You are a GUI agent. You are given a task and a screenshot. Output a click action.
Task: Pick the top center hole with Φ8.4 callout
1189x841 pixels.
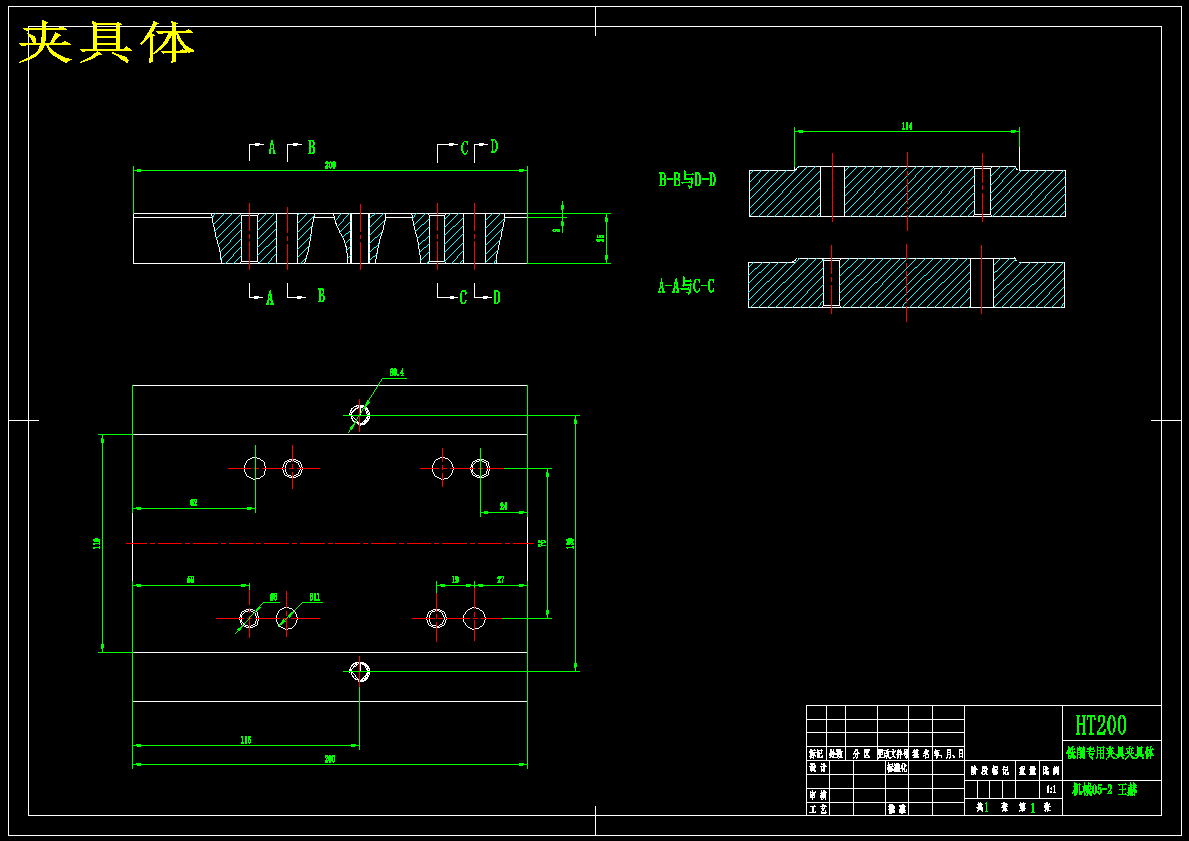coord(359,414)
